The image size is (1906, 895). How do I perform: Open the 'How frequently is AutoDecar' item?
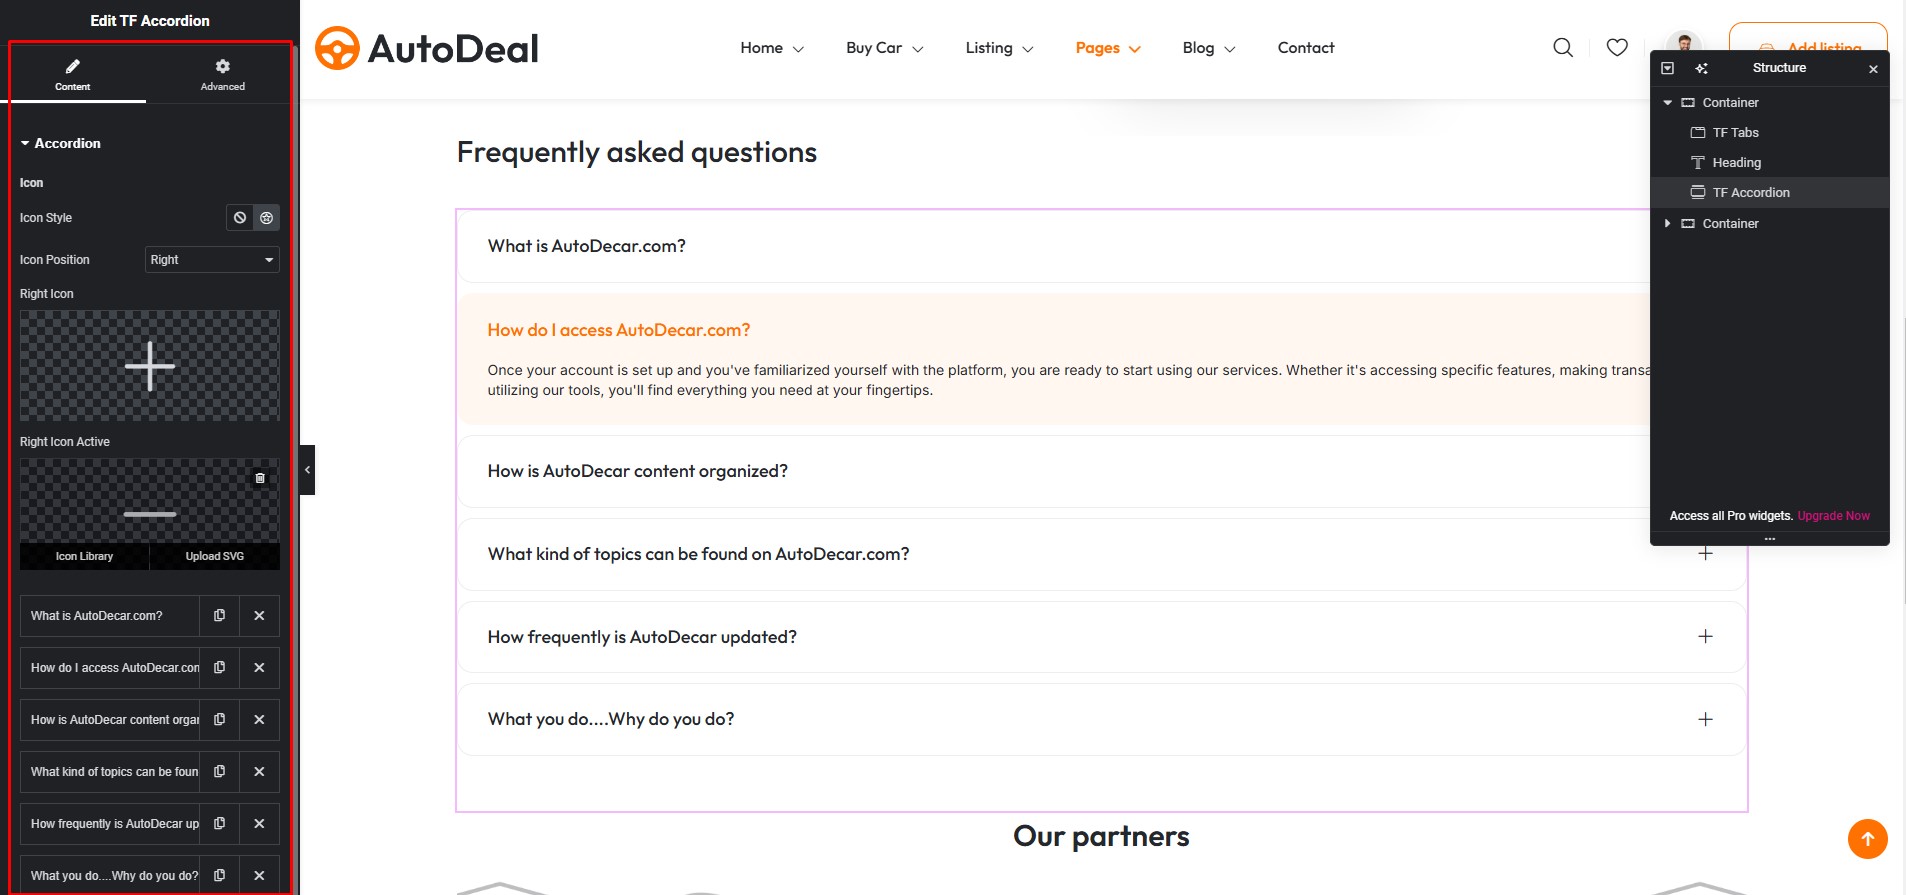110,824
